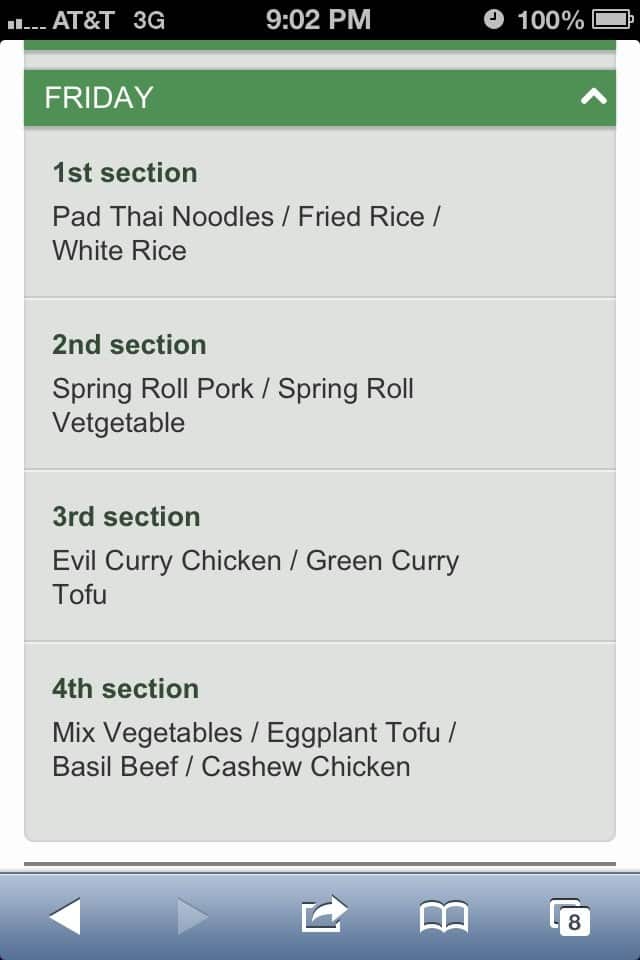Tap the Spring Roll Pork entry

pos(153,389)
